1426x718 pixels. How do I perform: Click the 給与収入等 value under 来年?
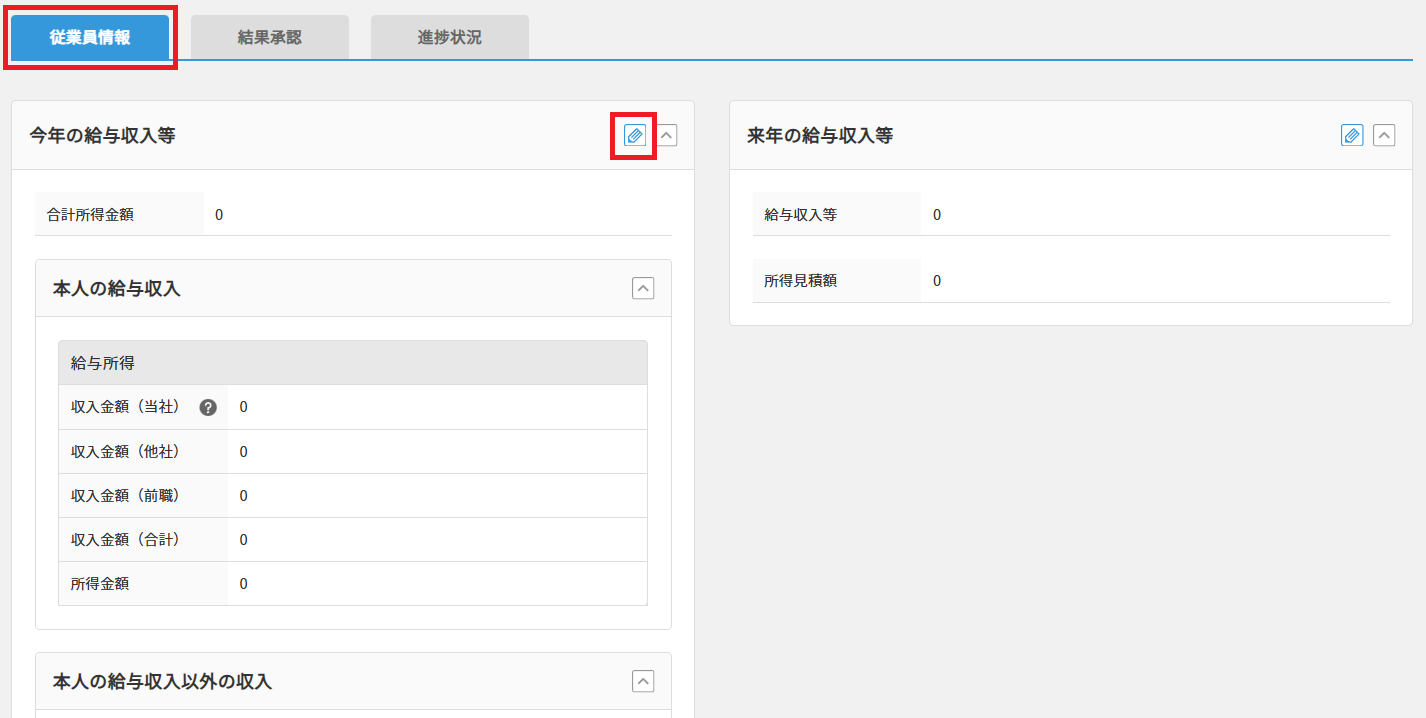937,214
